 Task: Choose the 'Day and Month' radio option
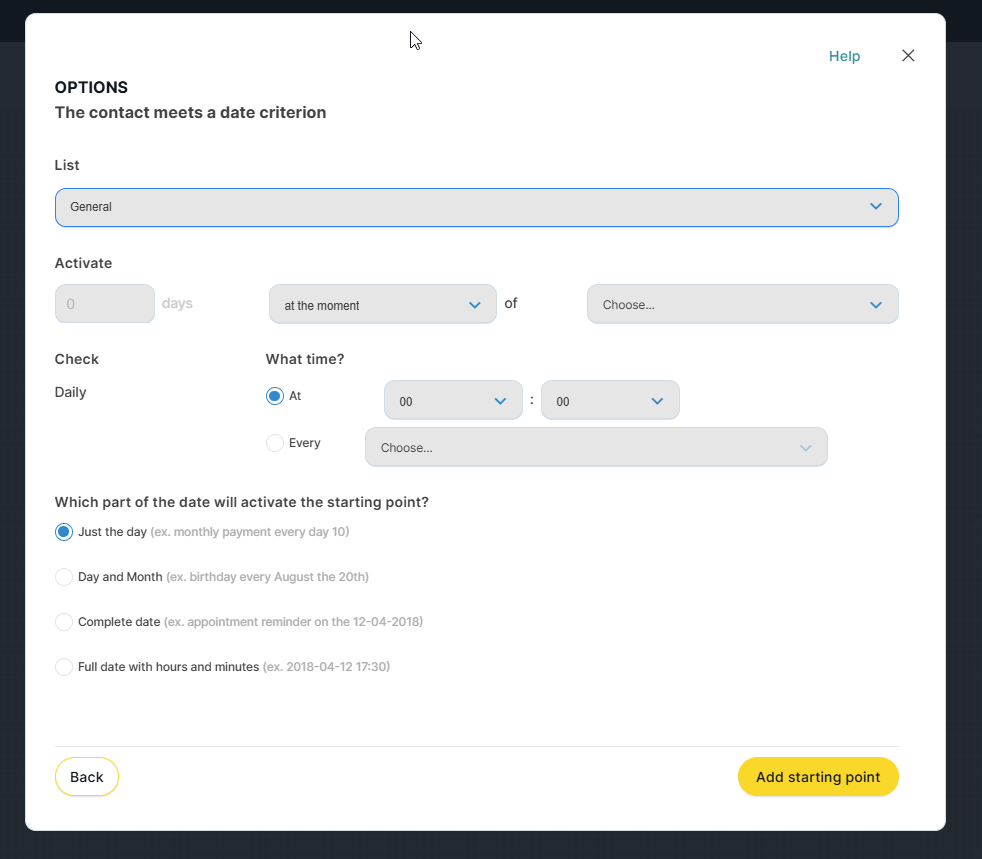(x=64, y=577)
